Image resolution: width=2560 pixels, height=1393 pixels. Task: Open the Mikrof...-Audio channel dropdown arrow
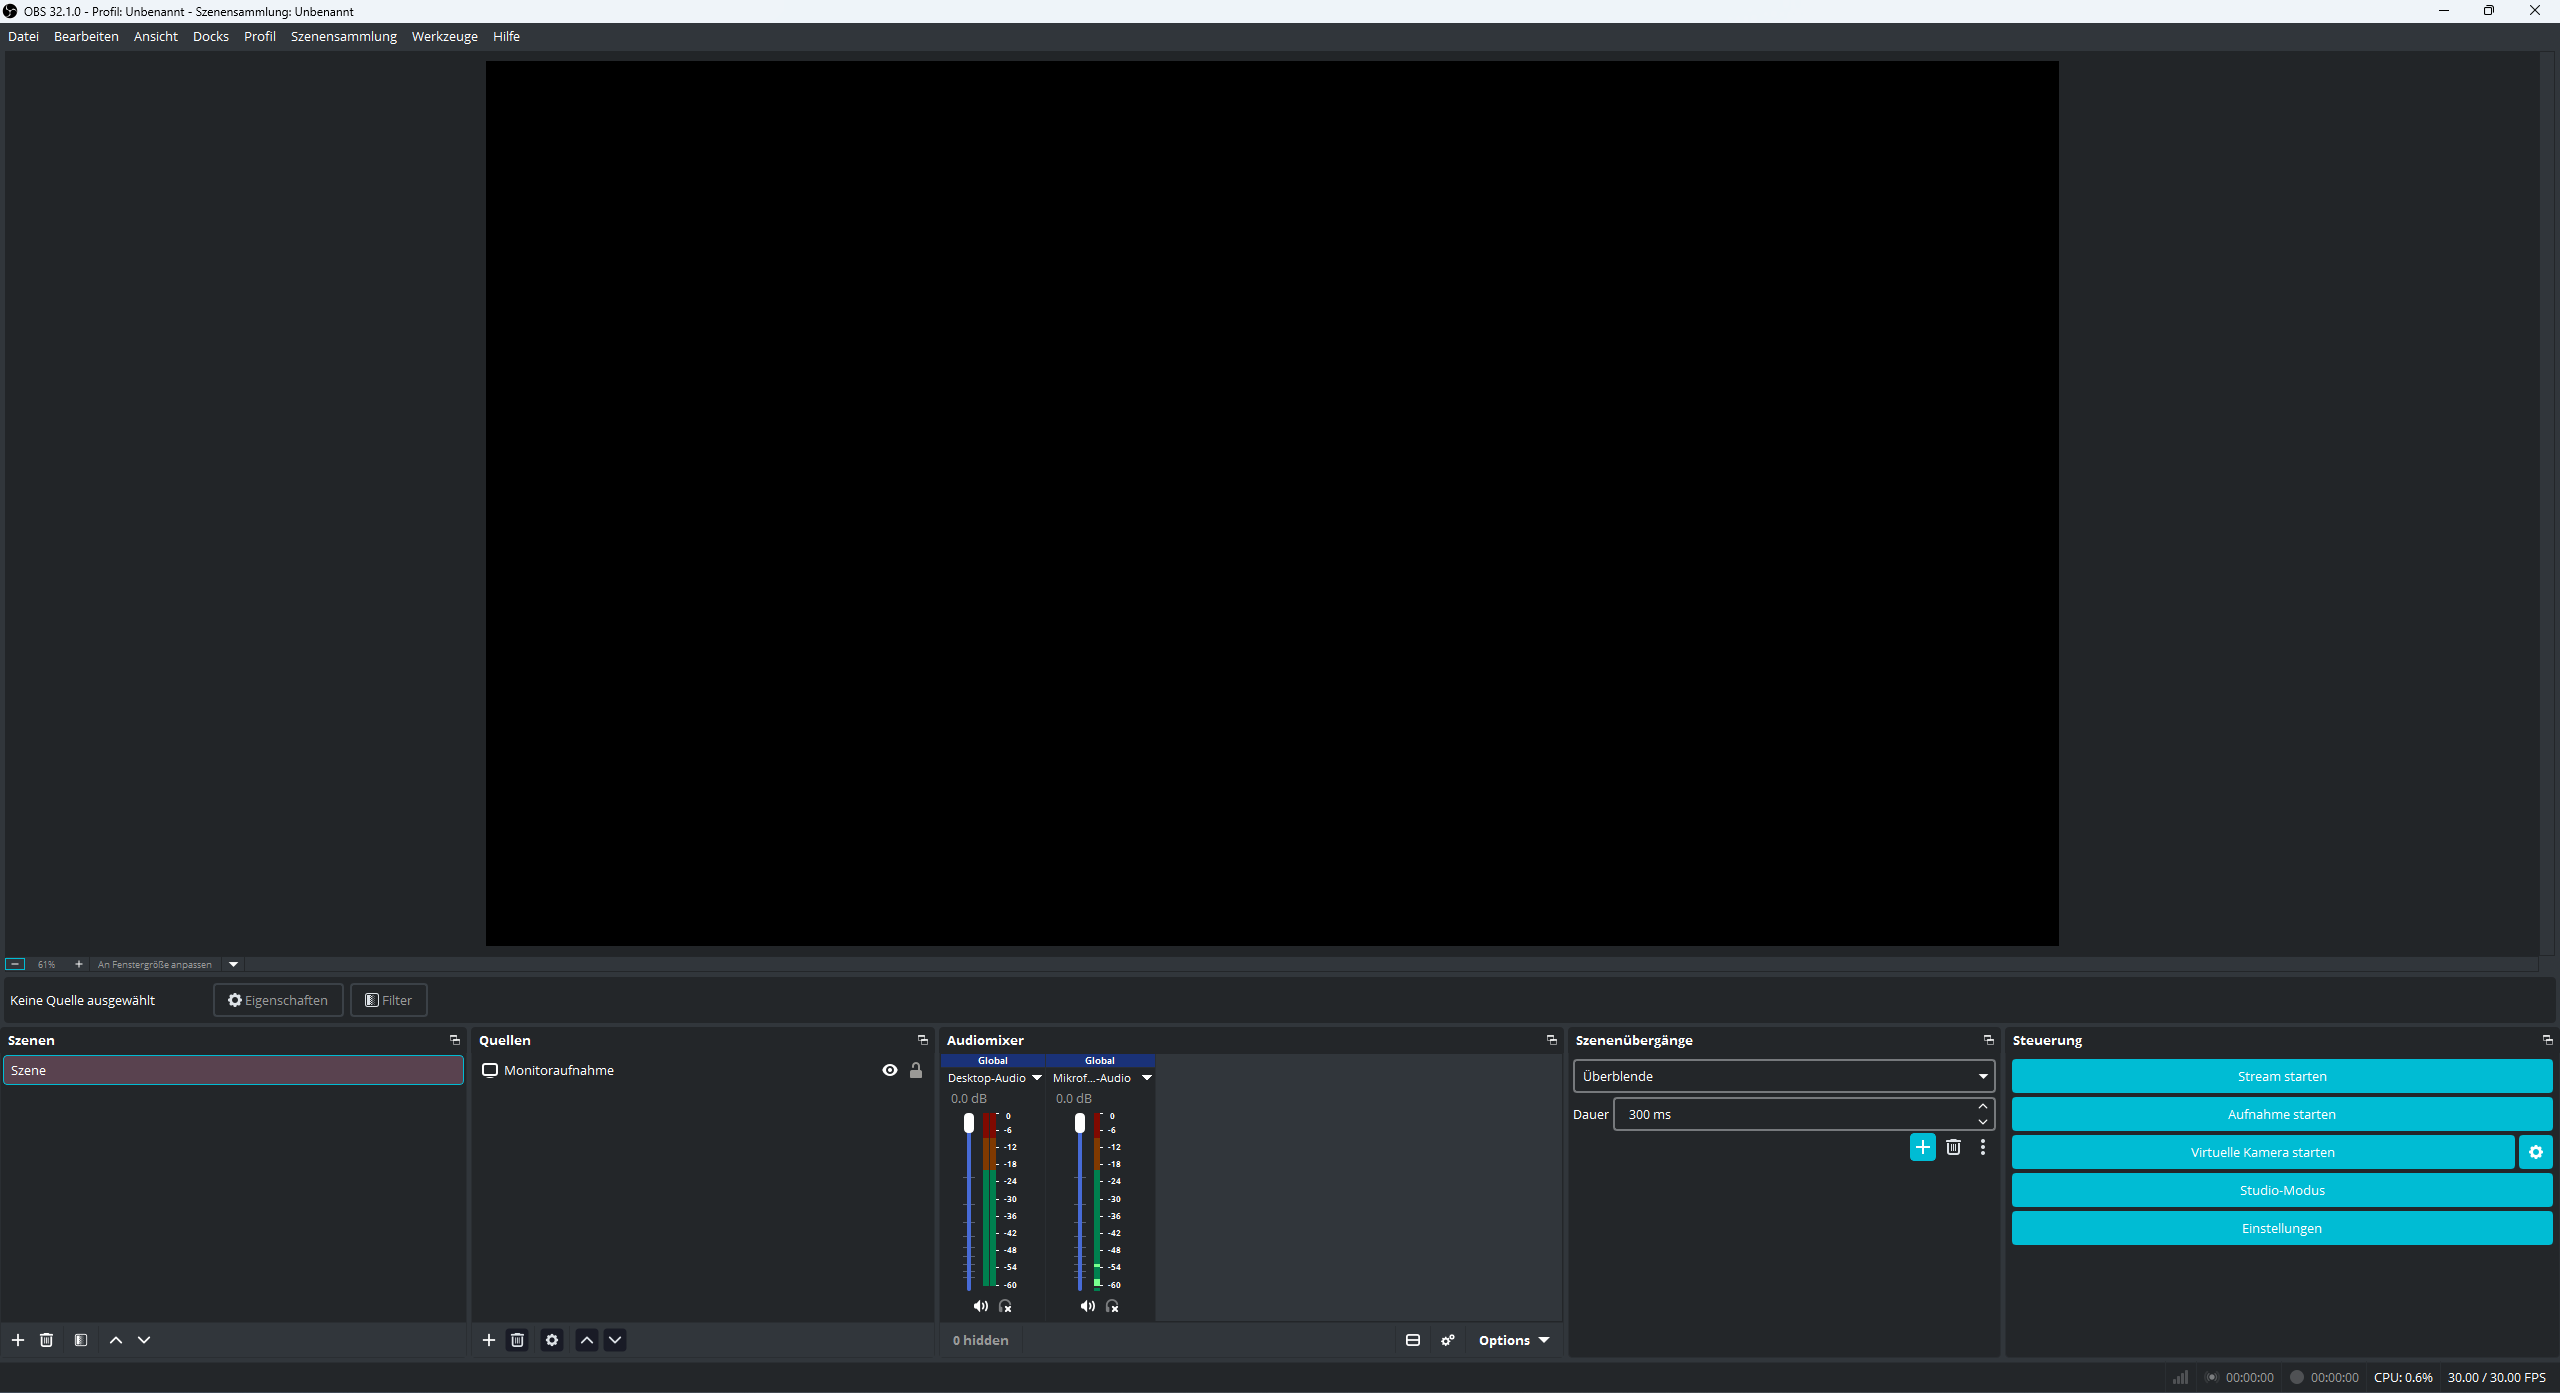pos(1147,1078)
